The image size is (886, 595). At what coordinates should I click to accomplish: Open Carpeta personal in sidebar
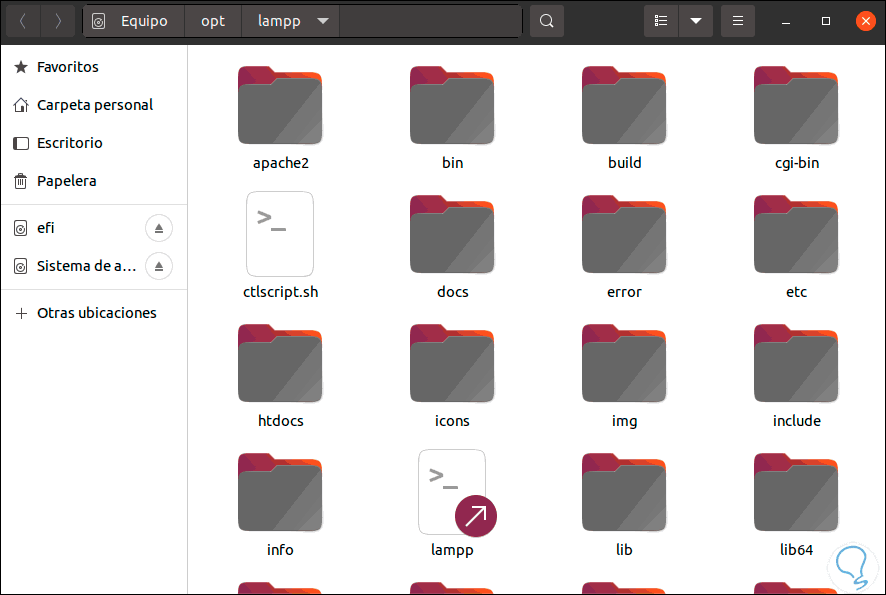click(94, 105)
